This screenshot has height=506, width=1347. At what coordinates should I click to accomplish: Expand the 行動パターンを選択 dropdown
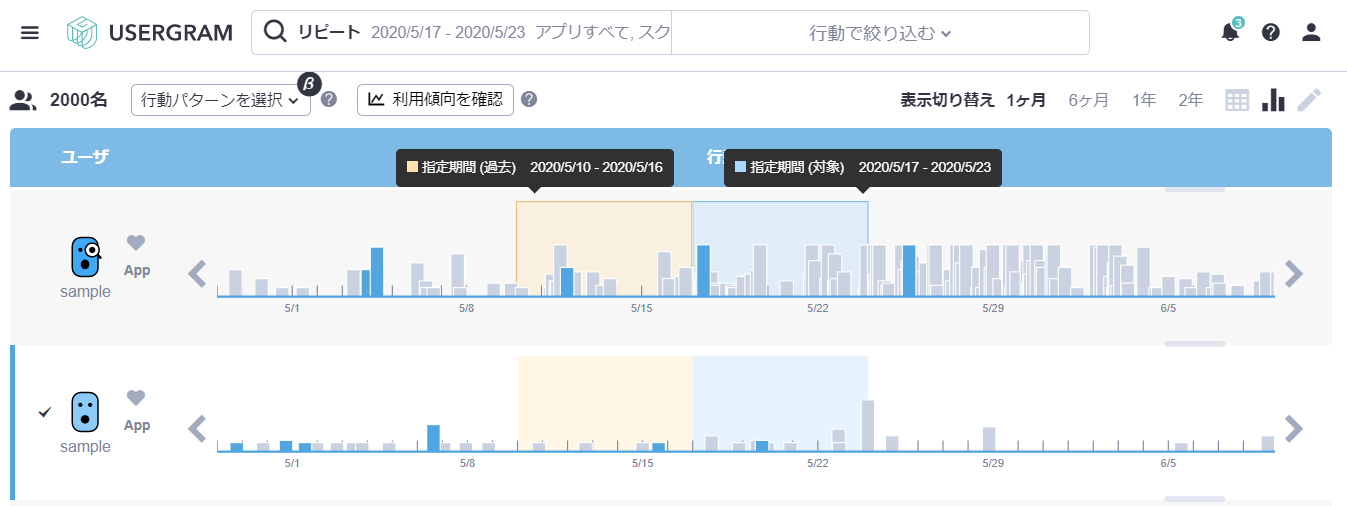220,100
